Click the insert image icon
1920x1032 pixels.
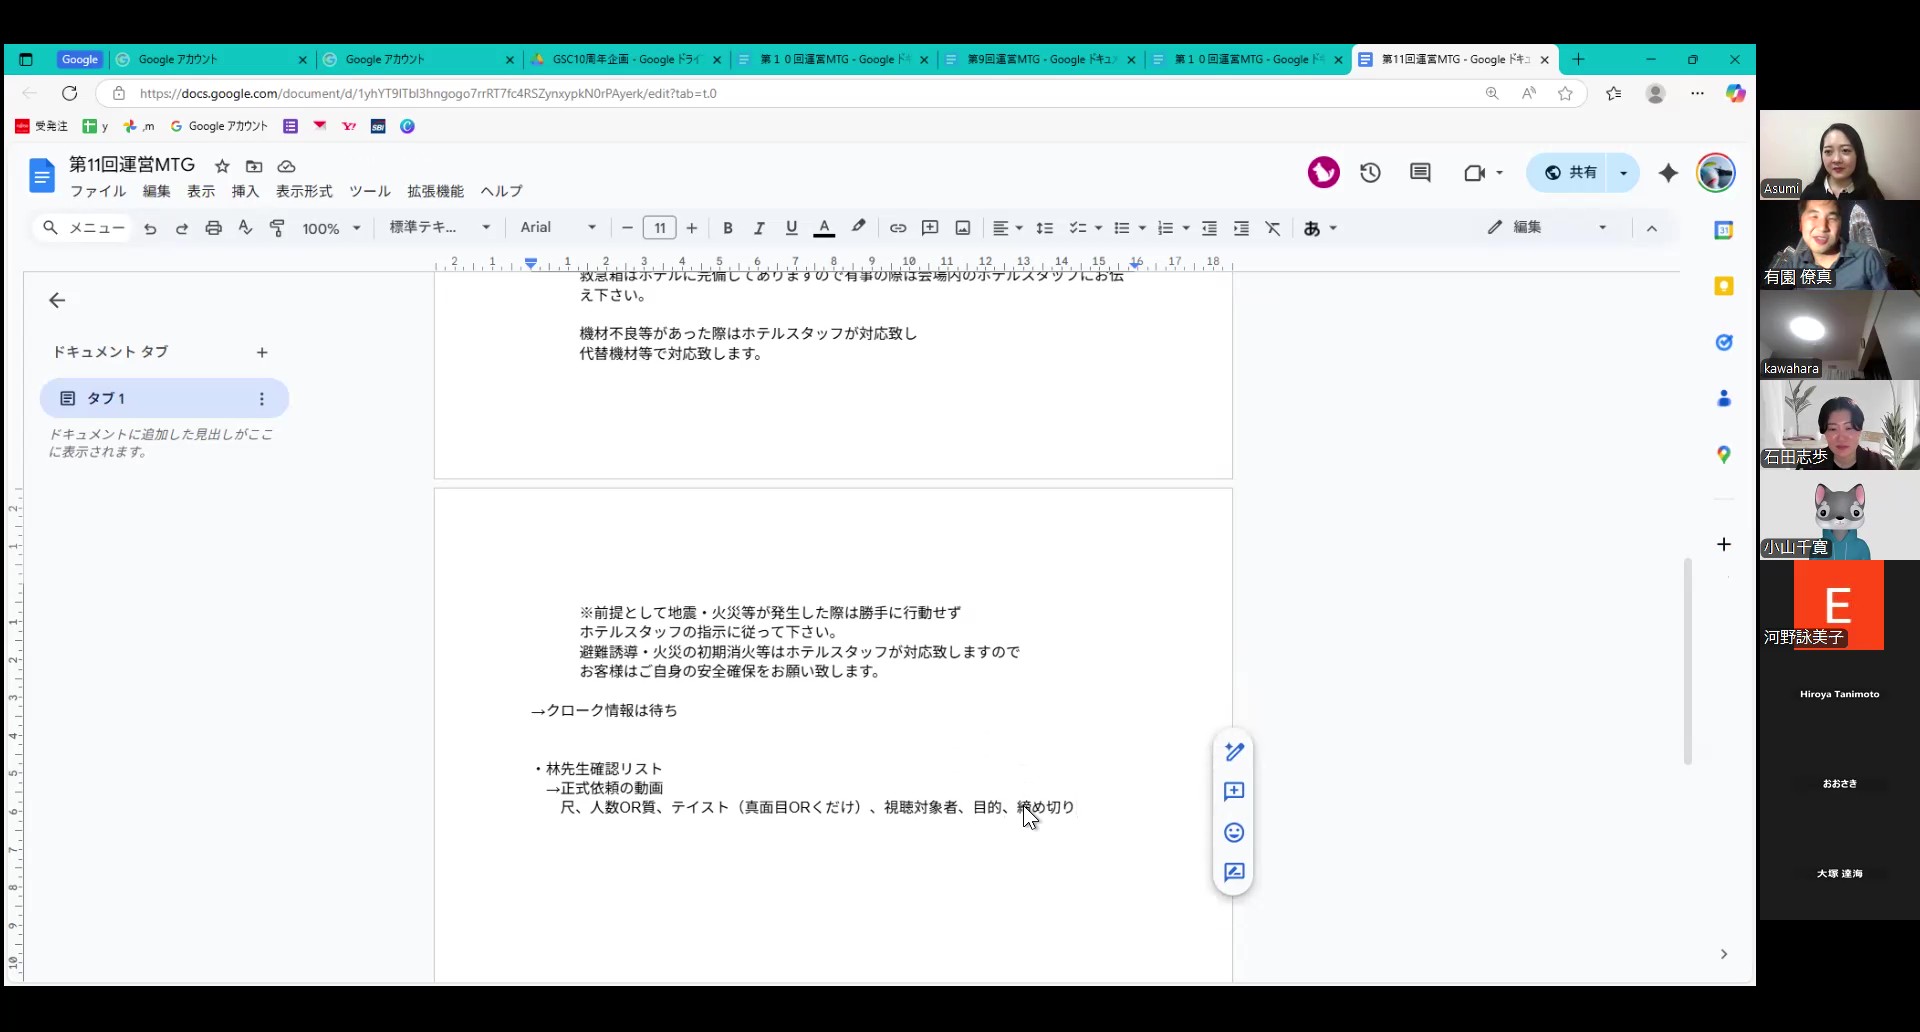pyautogui.click(x=962, y=228)
